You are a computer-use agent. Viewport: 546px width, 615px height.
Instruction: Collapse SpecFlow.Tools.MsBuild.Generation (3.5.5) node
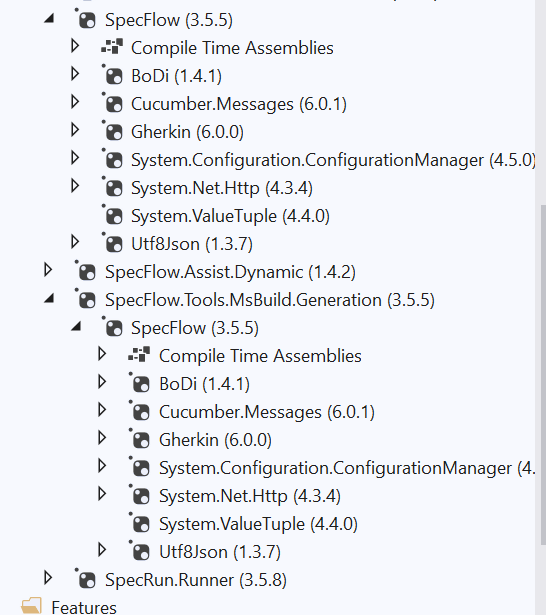coord(49,298)
